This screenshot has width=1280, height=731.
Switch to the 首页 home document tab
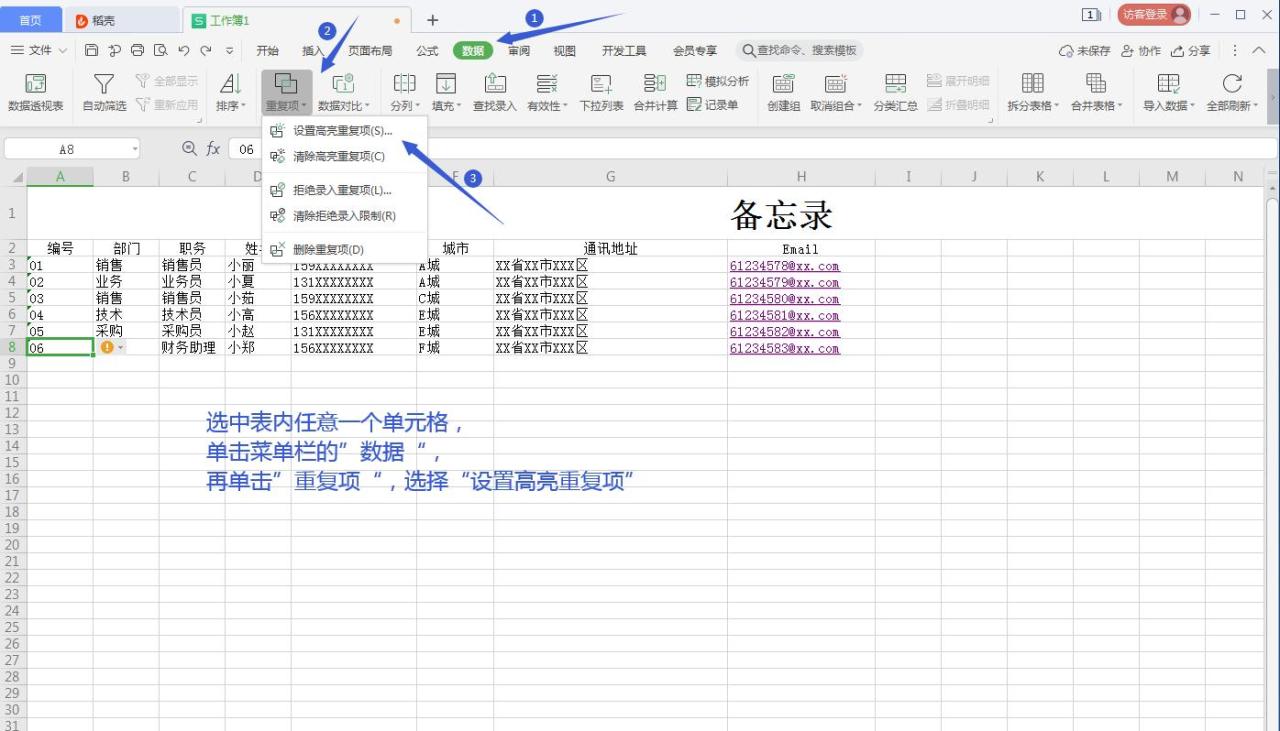tap(31, 20)
